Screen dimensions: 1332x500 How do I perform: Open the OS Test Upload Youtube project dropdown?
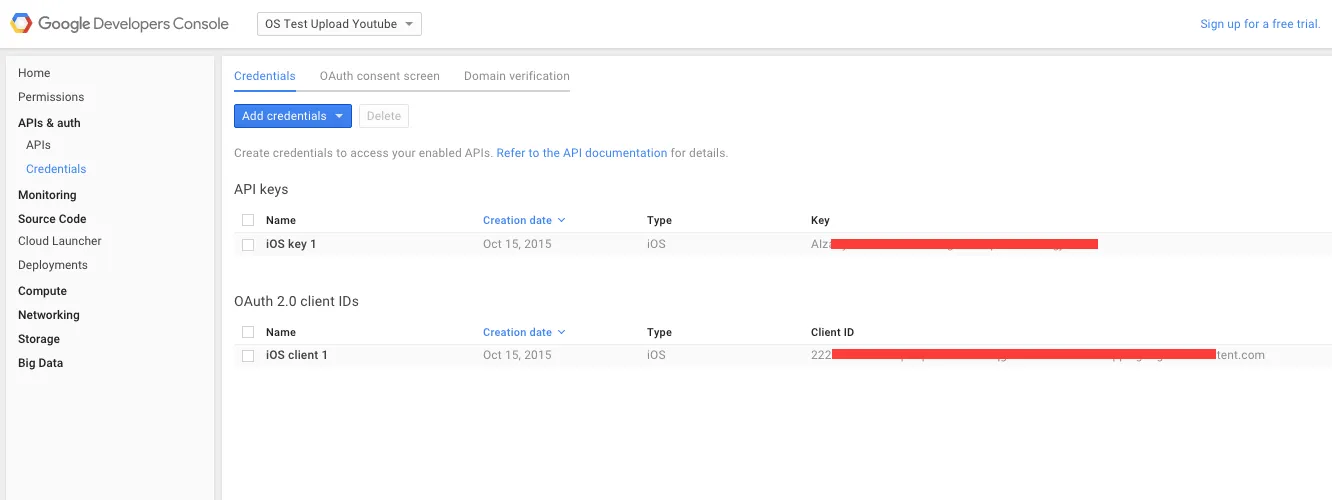[x=339, y=24]
